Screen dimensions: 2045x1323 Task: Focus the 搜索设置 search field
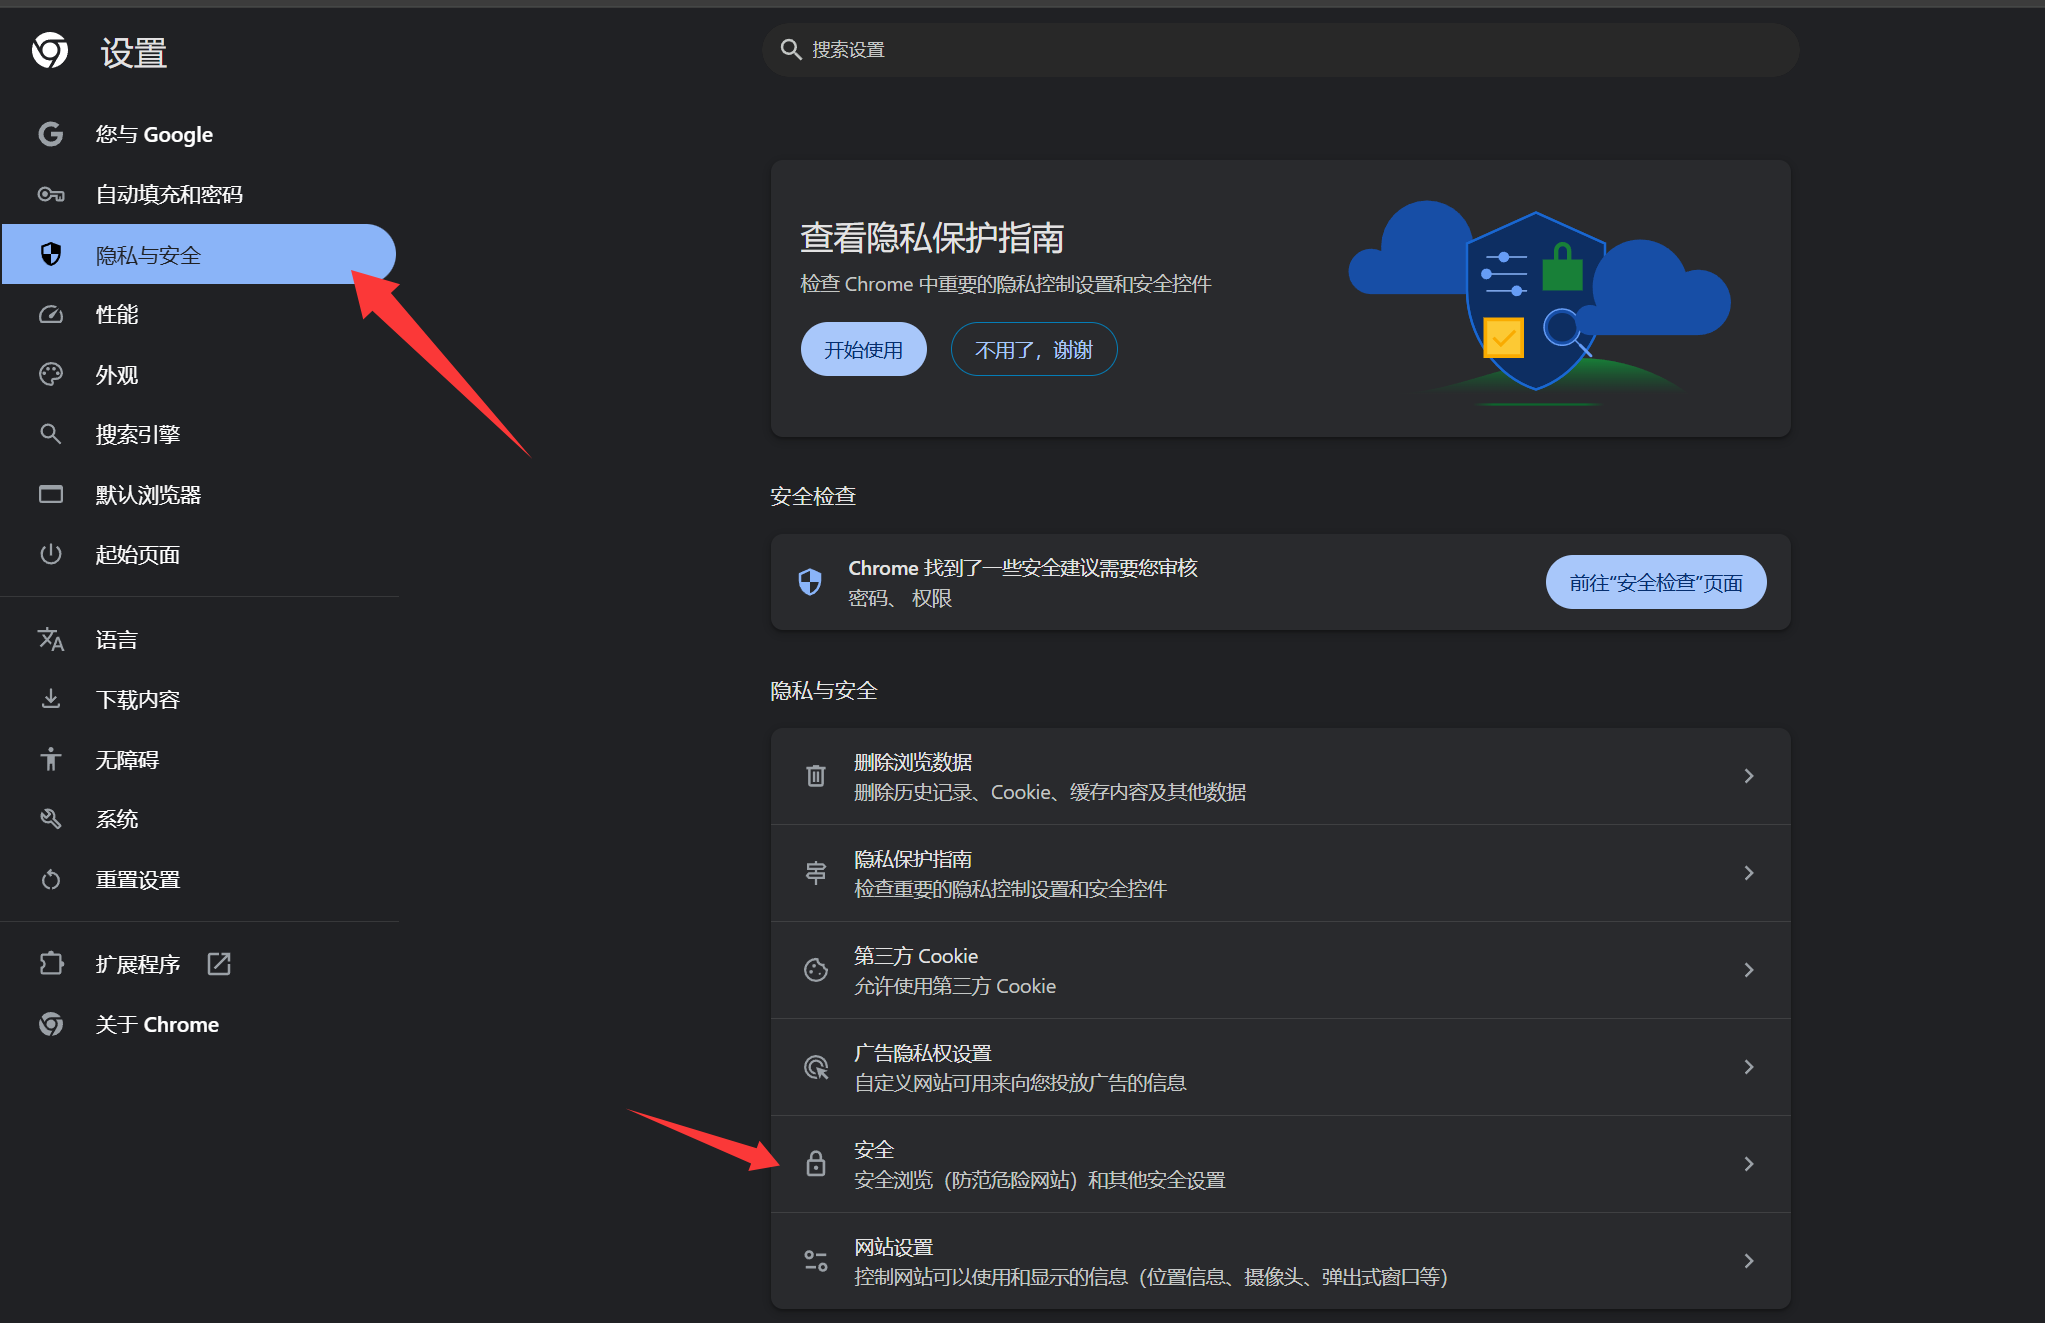(1280, 49)
